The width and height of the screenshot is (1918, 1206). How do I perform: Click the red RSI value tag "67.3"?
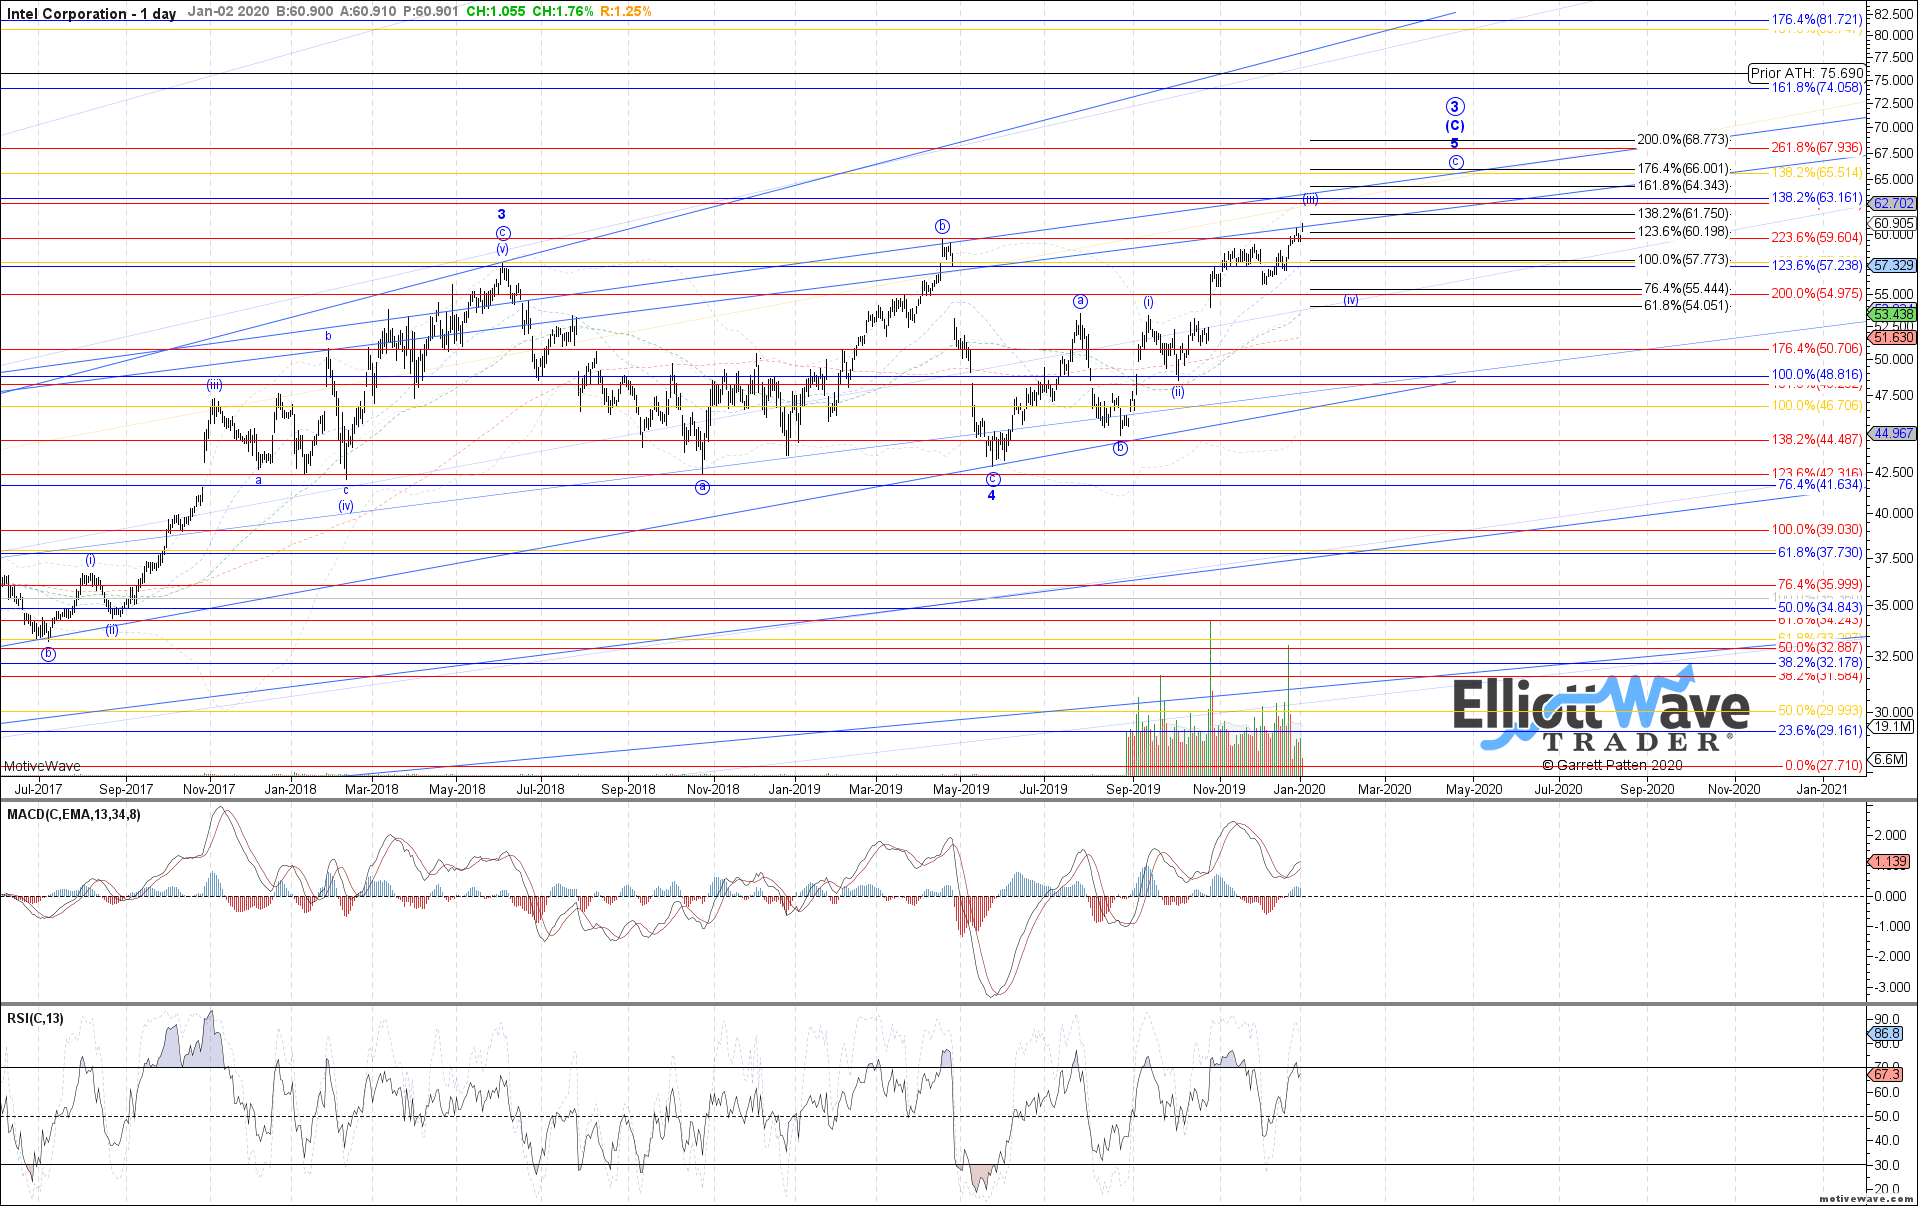click(x=1886, y=1075)
